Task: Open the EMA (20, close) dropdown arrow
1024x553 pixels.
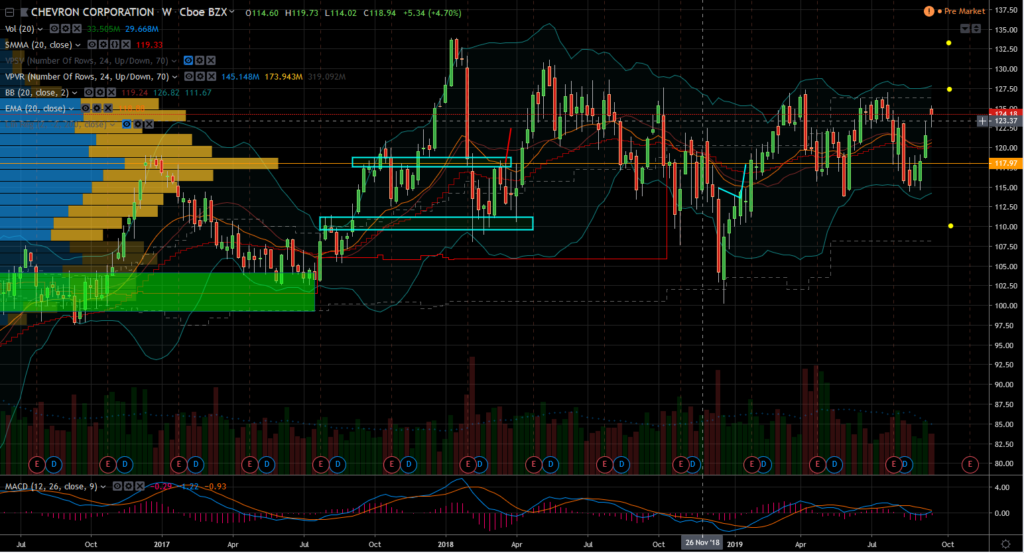Action: point(71,109)
